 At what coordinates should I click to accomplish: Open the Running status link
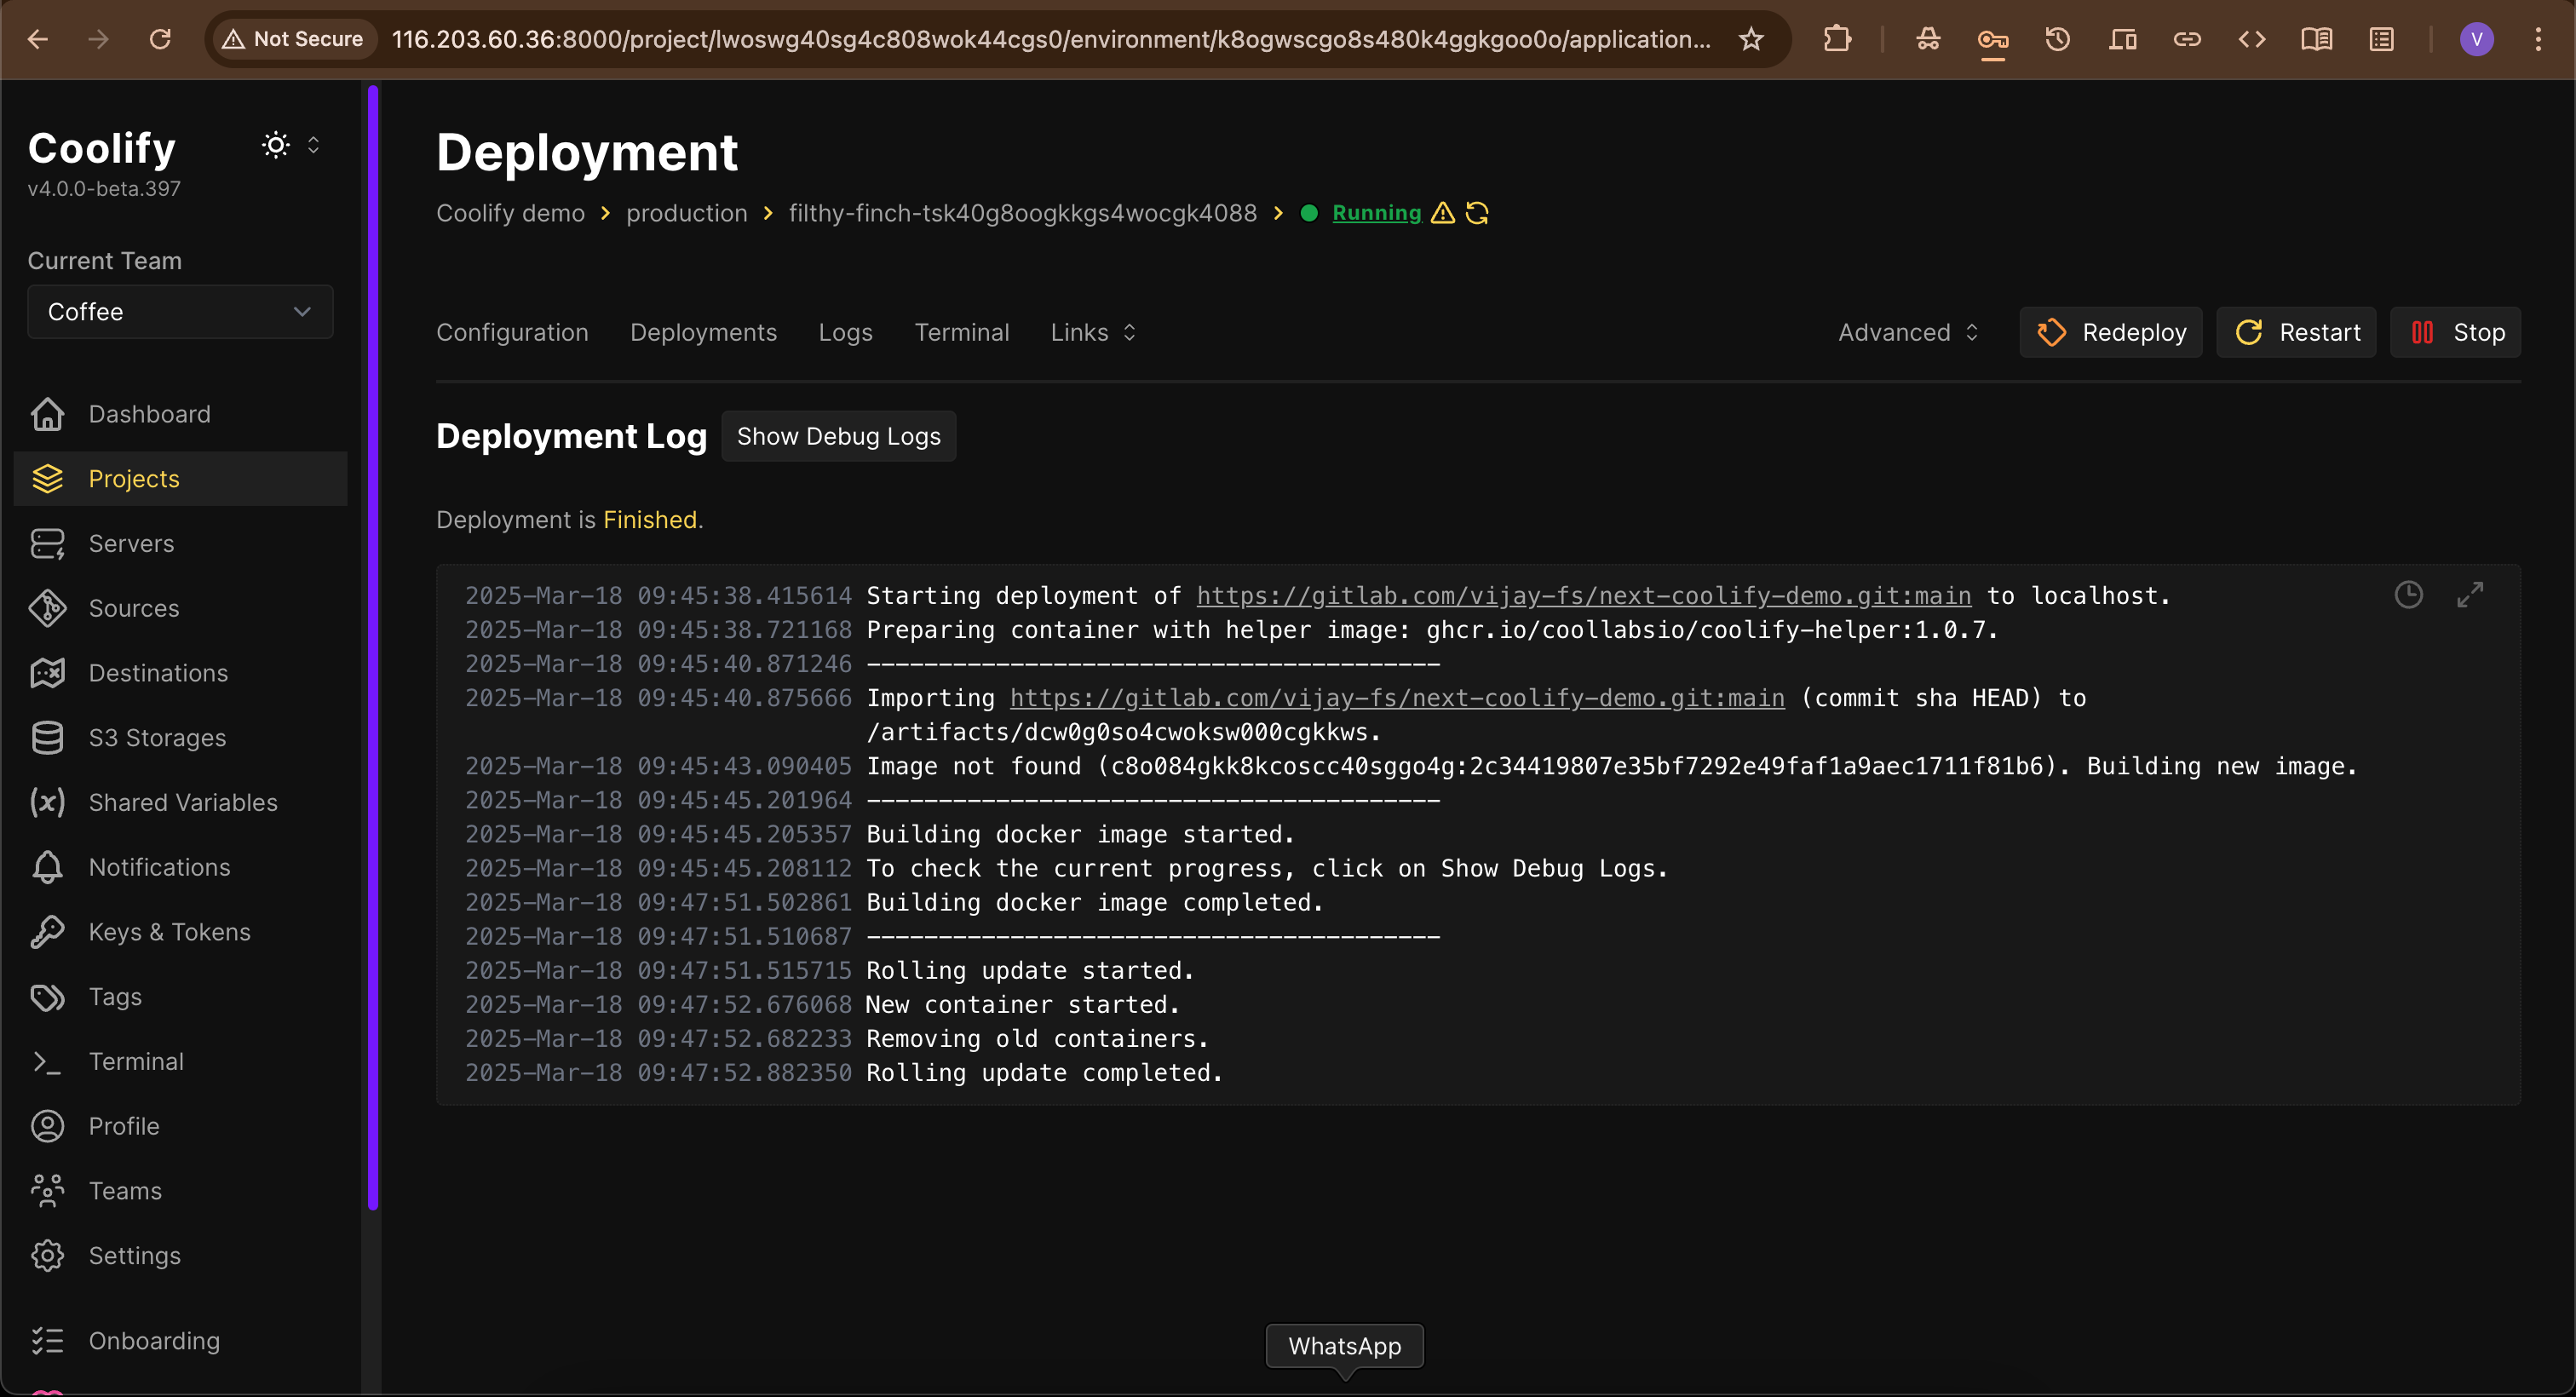point(1376,213)
